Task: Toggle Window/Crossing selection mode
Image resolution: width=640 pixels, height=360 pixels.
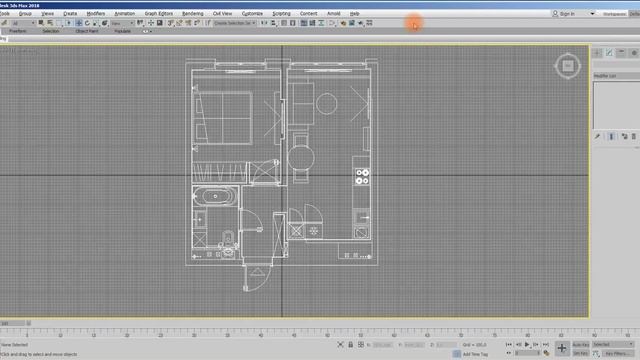Action: [69, 23]
